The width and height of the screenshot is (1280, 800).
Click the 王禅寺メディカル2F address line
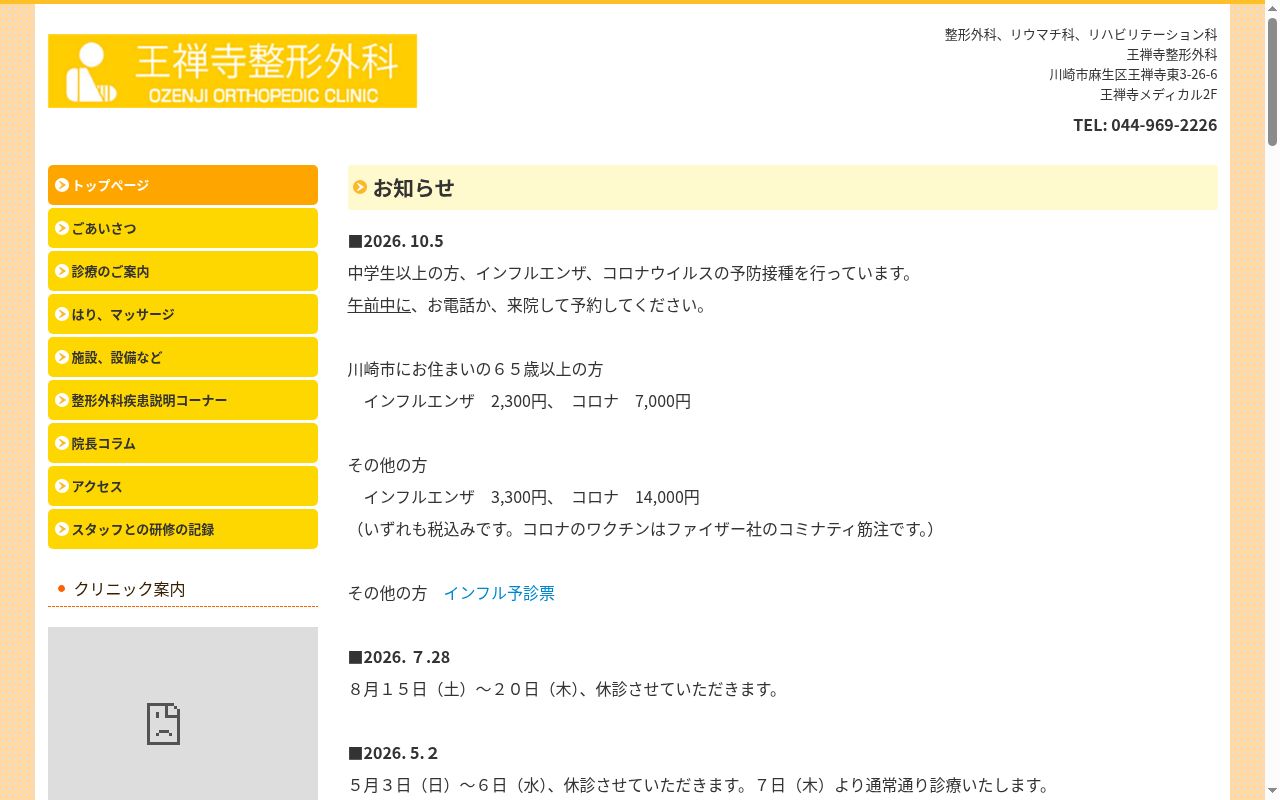pyautogui.click(x=1159, y=94)
